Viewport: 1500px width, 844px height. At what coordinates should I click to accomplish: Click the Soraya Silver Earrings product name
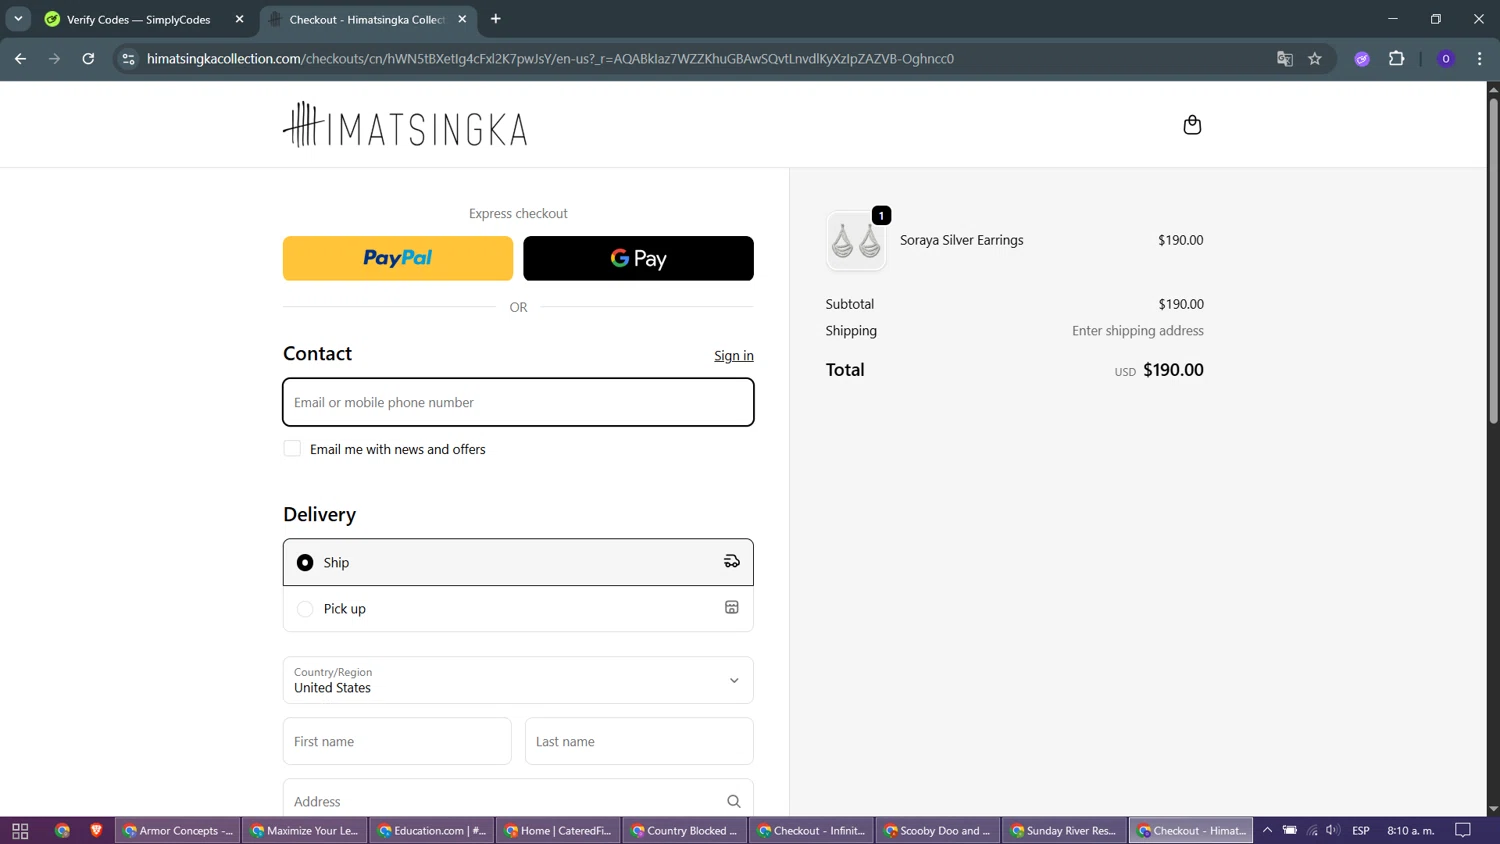(x=962, y=240)
